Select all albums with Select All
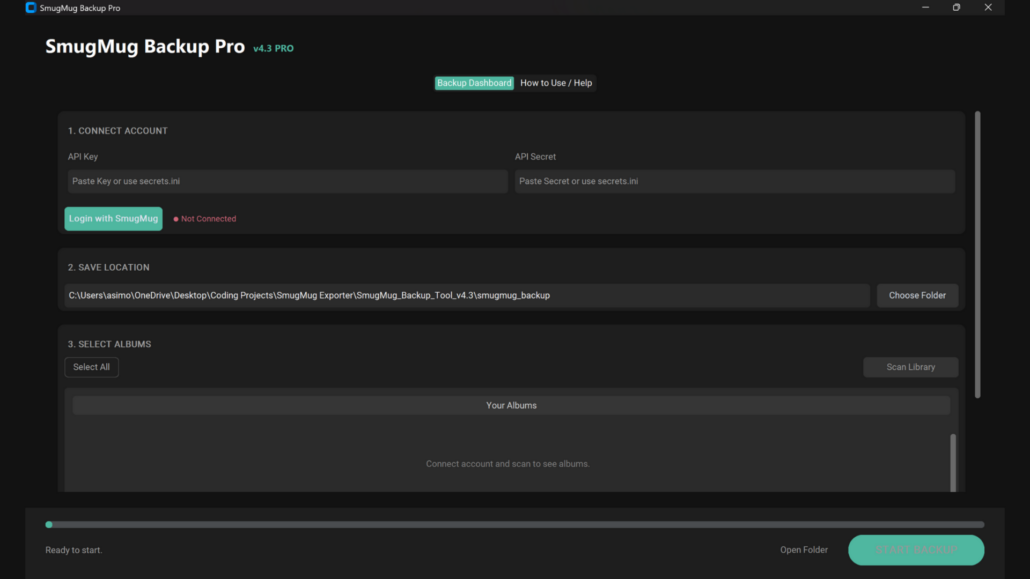The height and width of the screenshot is (579, 1030). [x=91, y=367]
